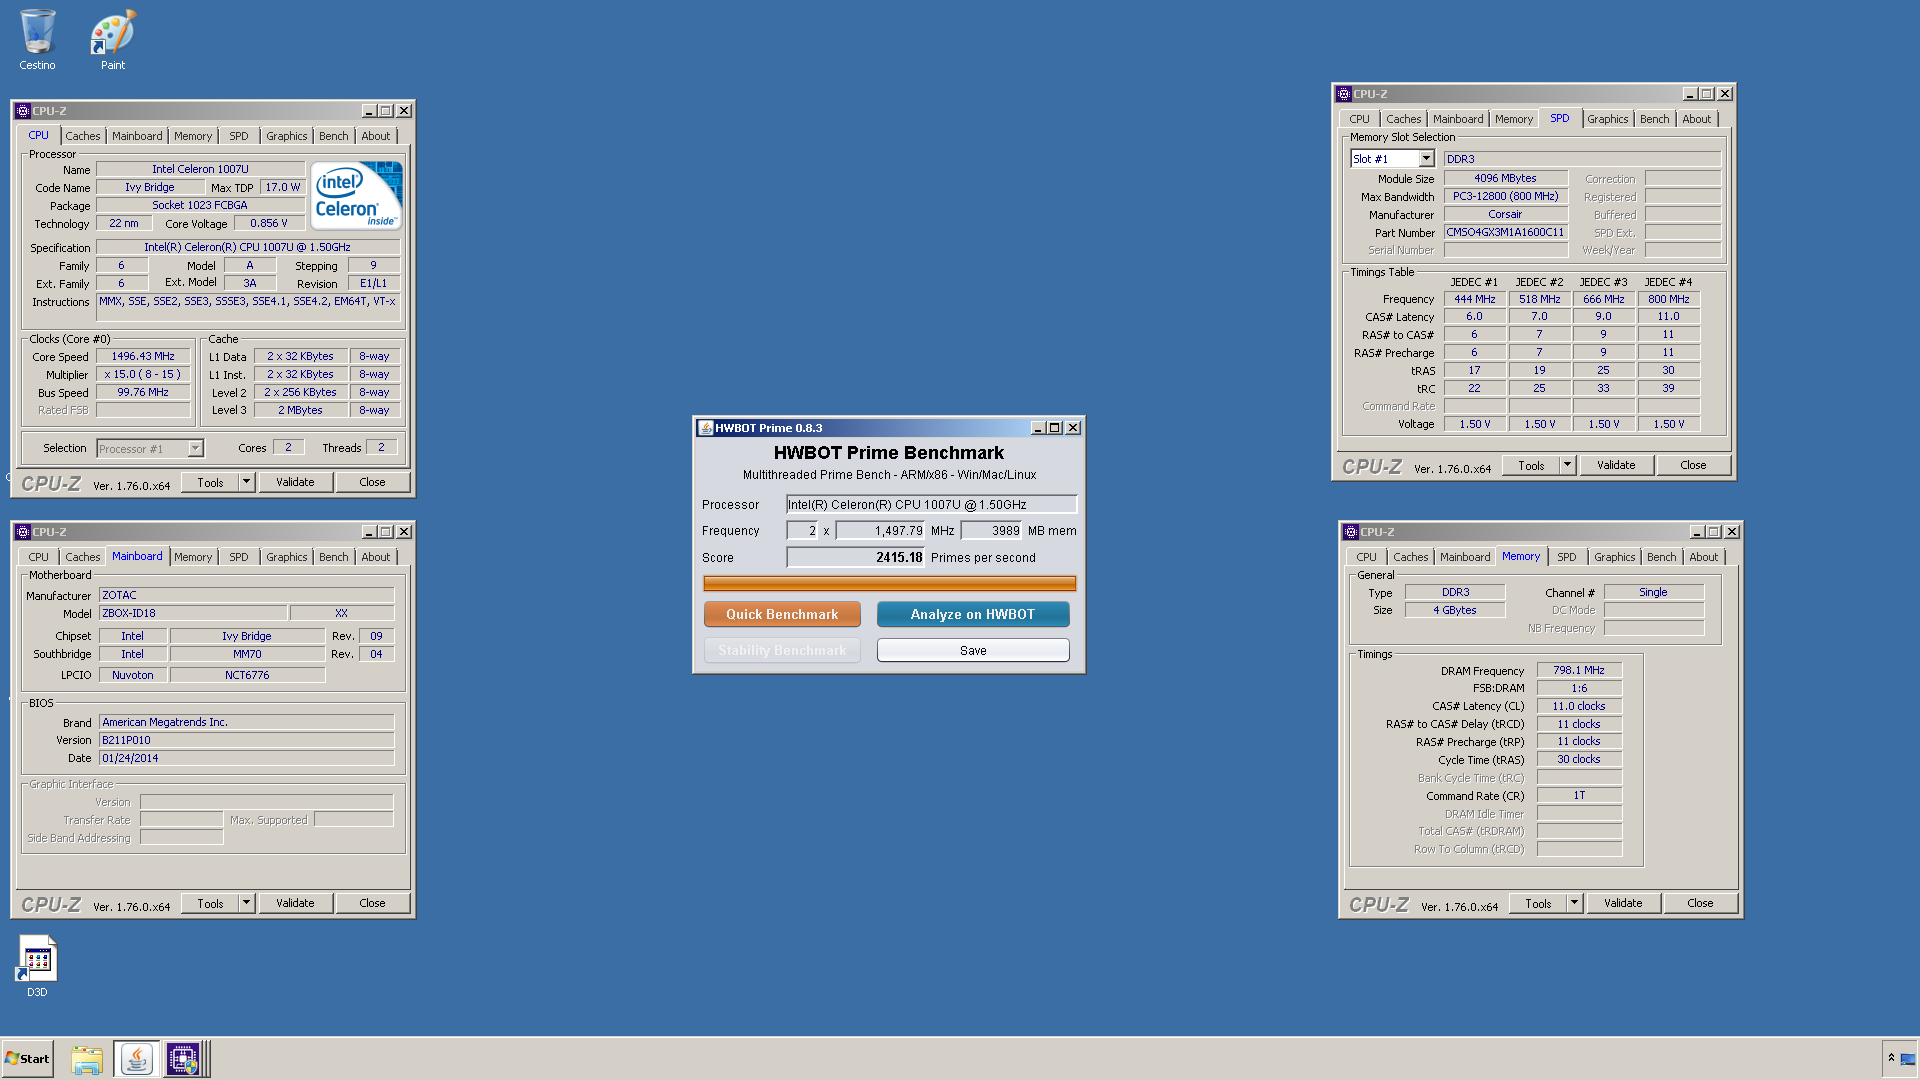Screen dimensions: 1920x1080
Task: Expand Tools arrow in Mainboard window
Action: (x=246, y=903)
